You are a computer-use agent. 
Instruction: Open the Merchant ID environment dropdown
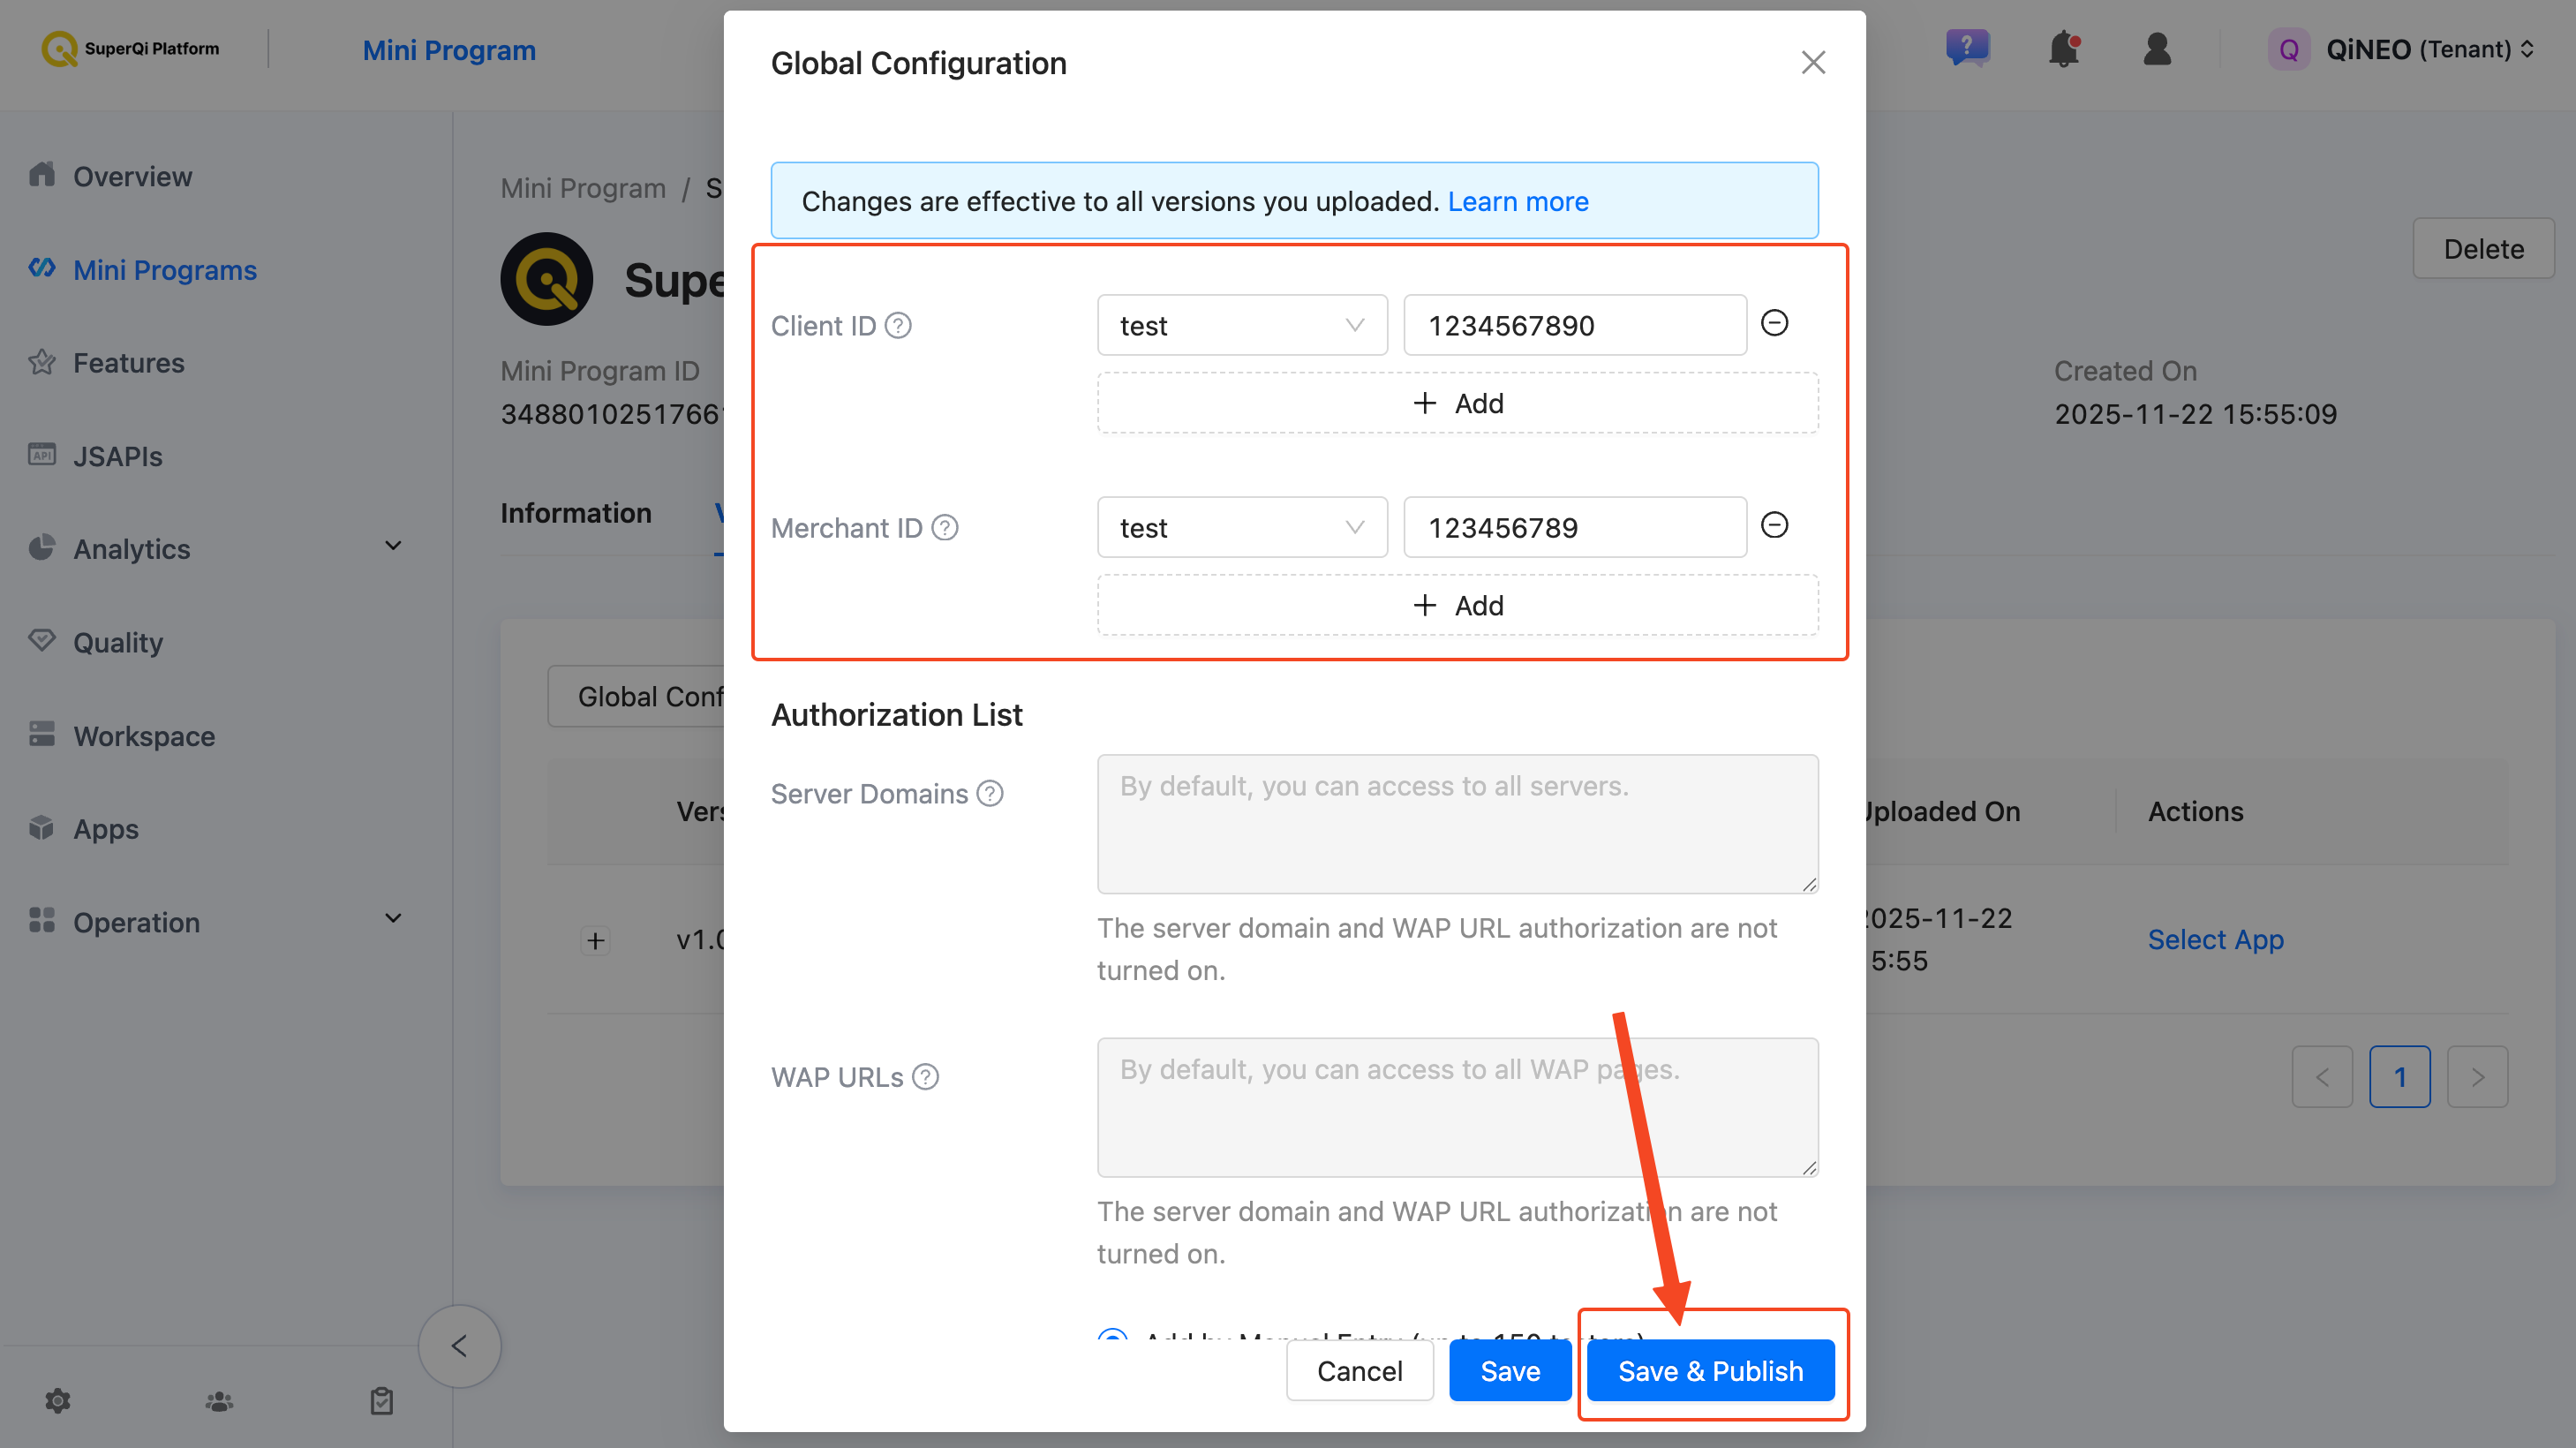pos(1242,527)
